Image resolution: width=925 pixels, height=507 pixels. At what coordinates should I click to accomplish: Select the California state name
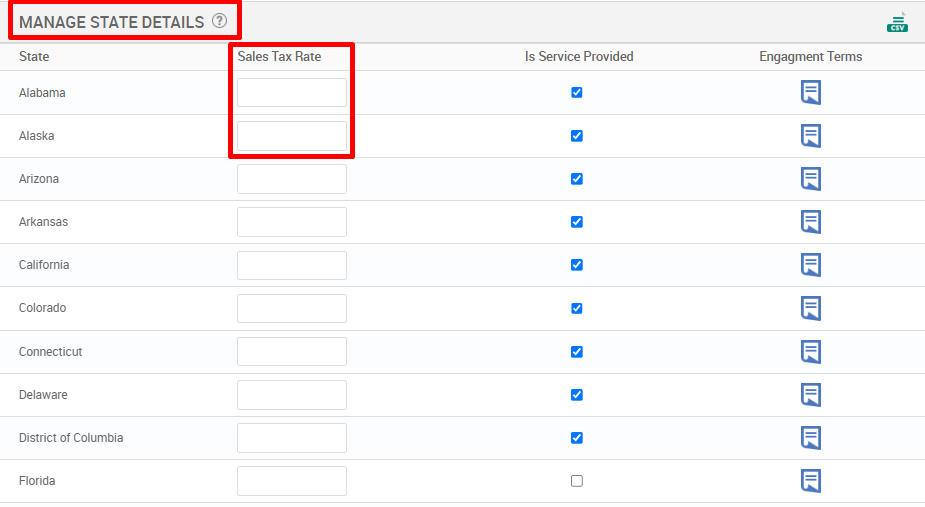(44, 265)
